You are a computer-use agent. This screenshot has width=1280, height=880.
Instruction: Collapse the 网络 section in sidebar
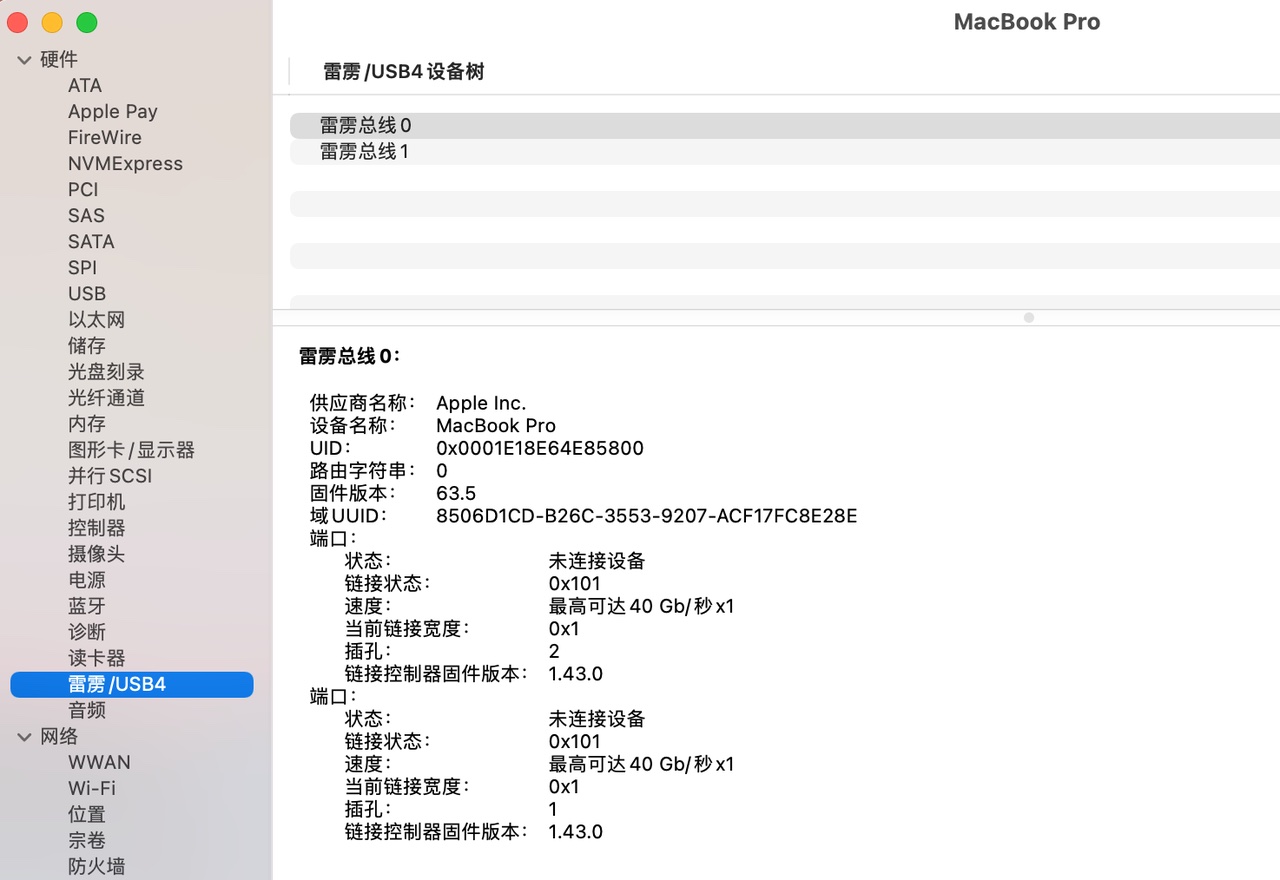click(x=24, y=737)
